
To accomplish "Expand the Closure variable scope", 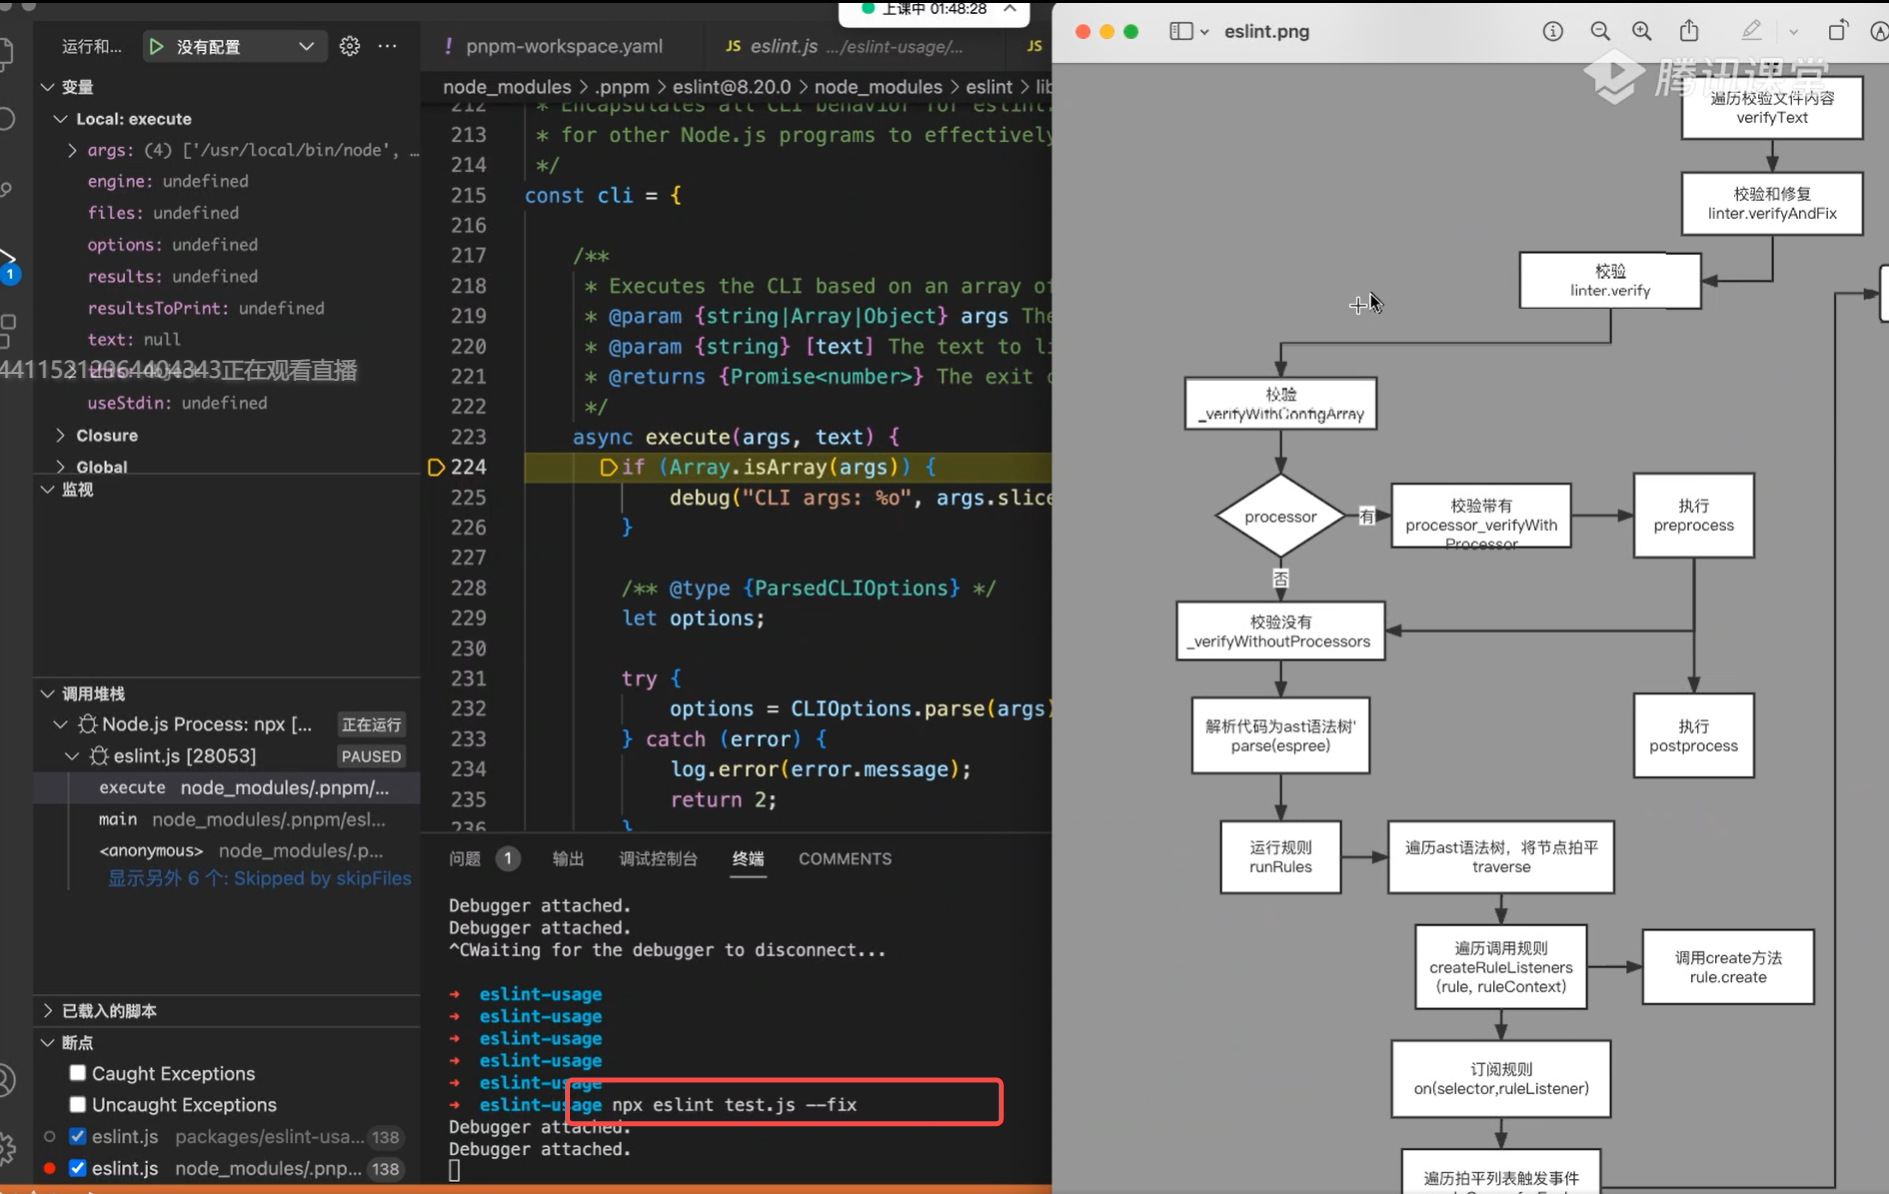I will [61, 435].
